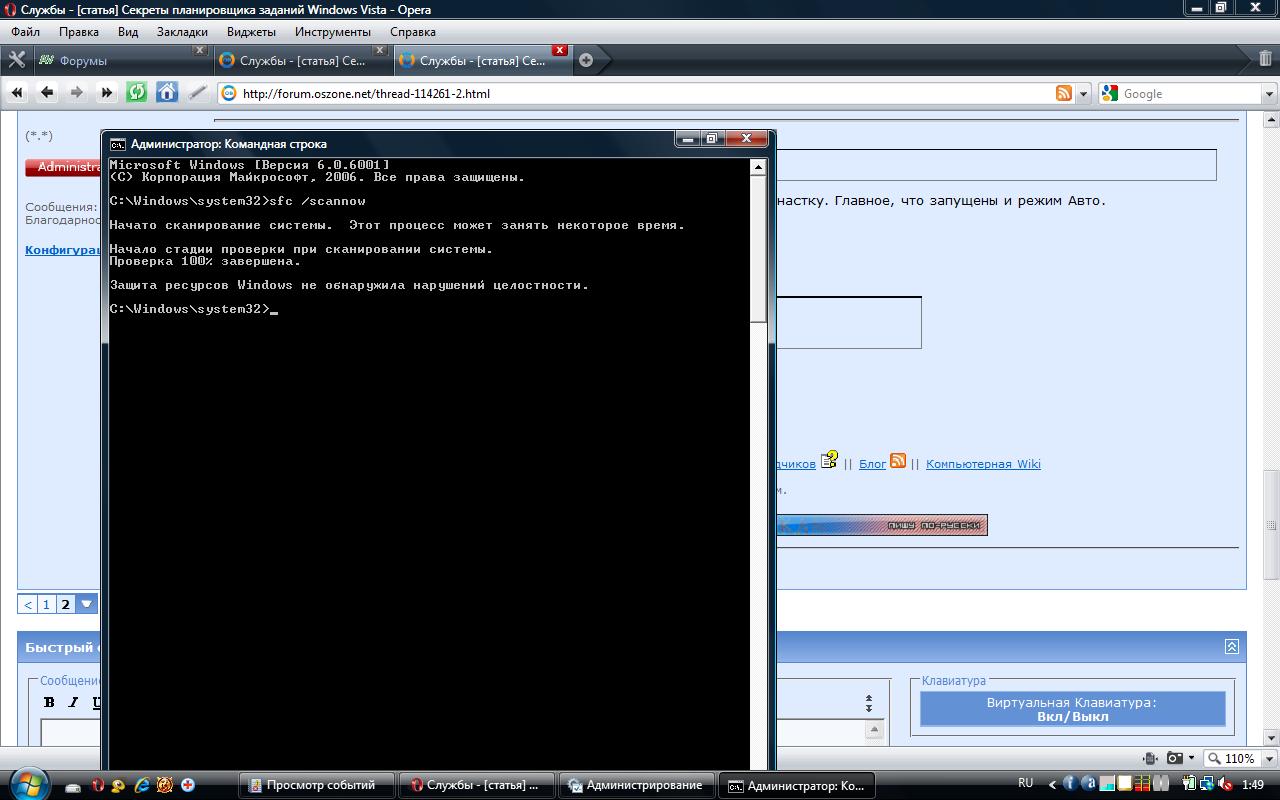The image size is (1280, 800).
Task: Click the пишу по-русски banner image
Action: click(882, 525)
